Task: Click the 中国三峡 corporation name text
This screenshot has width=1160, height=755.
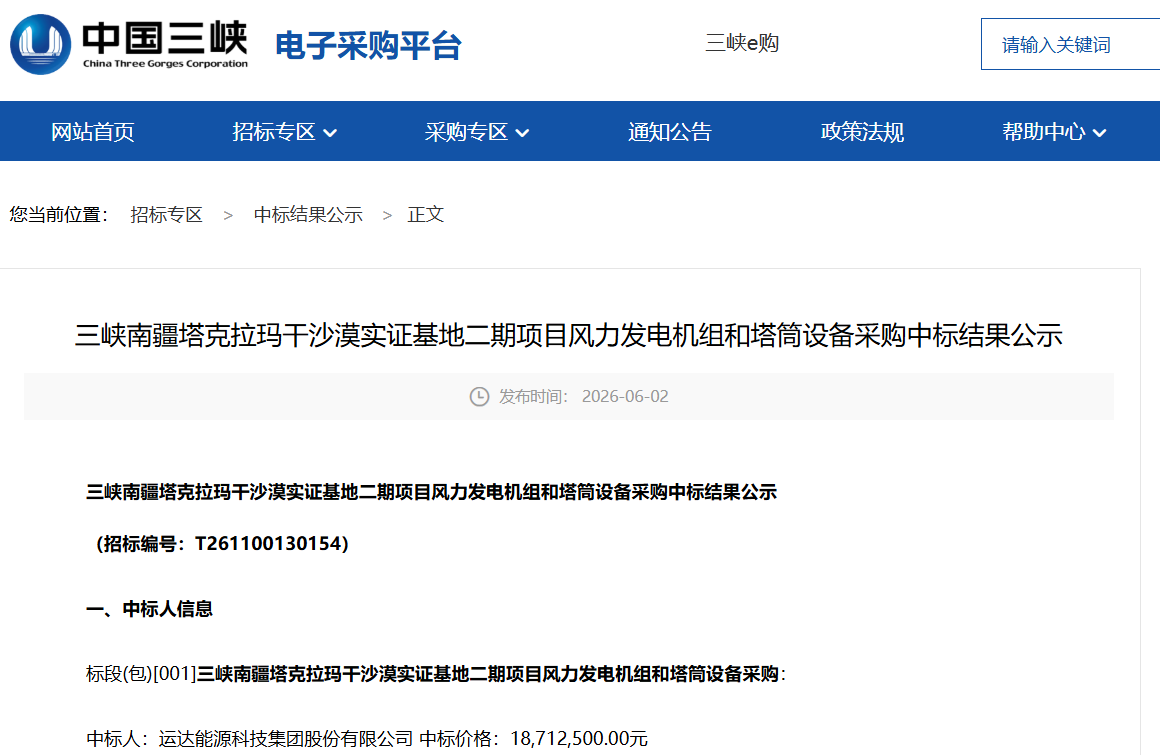Action: click(165, 38)
